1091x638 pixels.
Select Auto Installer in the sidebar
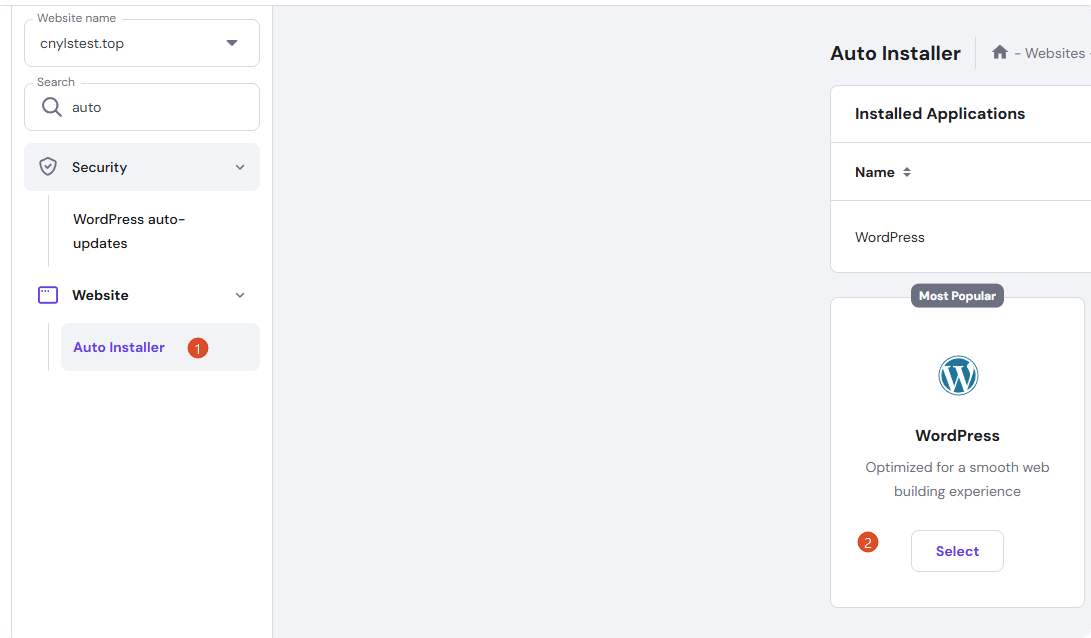pyautogui.click(x=119, y=347)
